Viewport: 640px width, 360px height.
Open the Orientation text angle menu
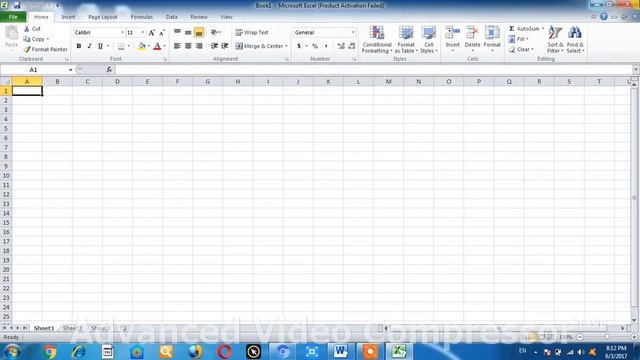pyautogui.click(x=216, y=32)
